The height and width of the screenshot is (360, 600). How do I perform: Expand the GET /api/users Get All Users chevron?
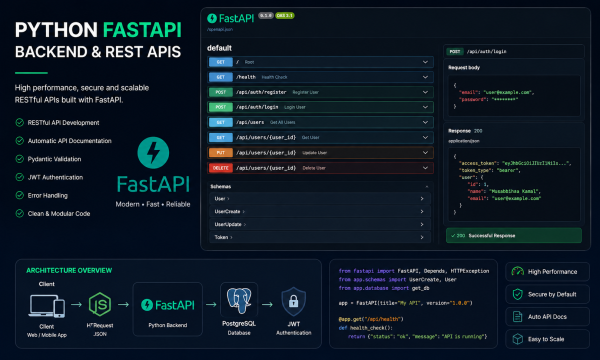click(x=425, y=122)
